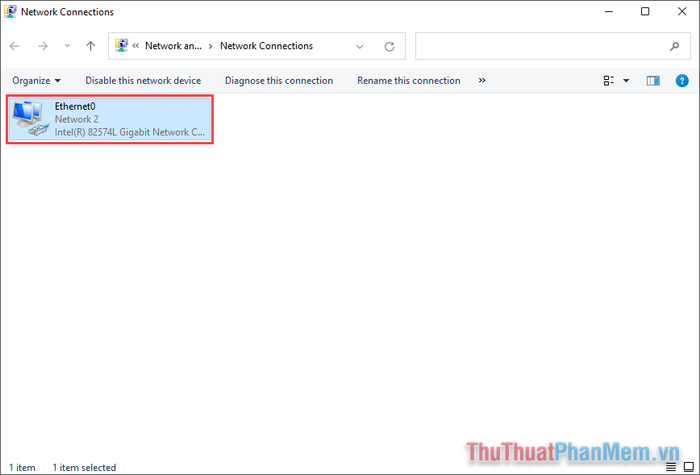The height and width of the screenshot is (475, 700).
Task: Close the Network Connections window
Action: pos(682,12)
